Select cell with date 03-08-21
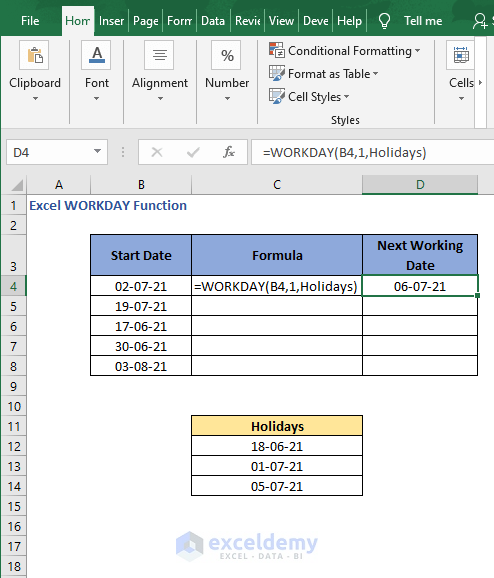 coord(141,366)
